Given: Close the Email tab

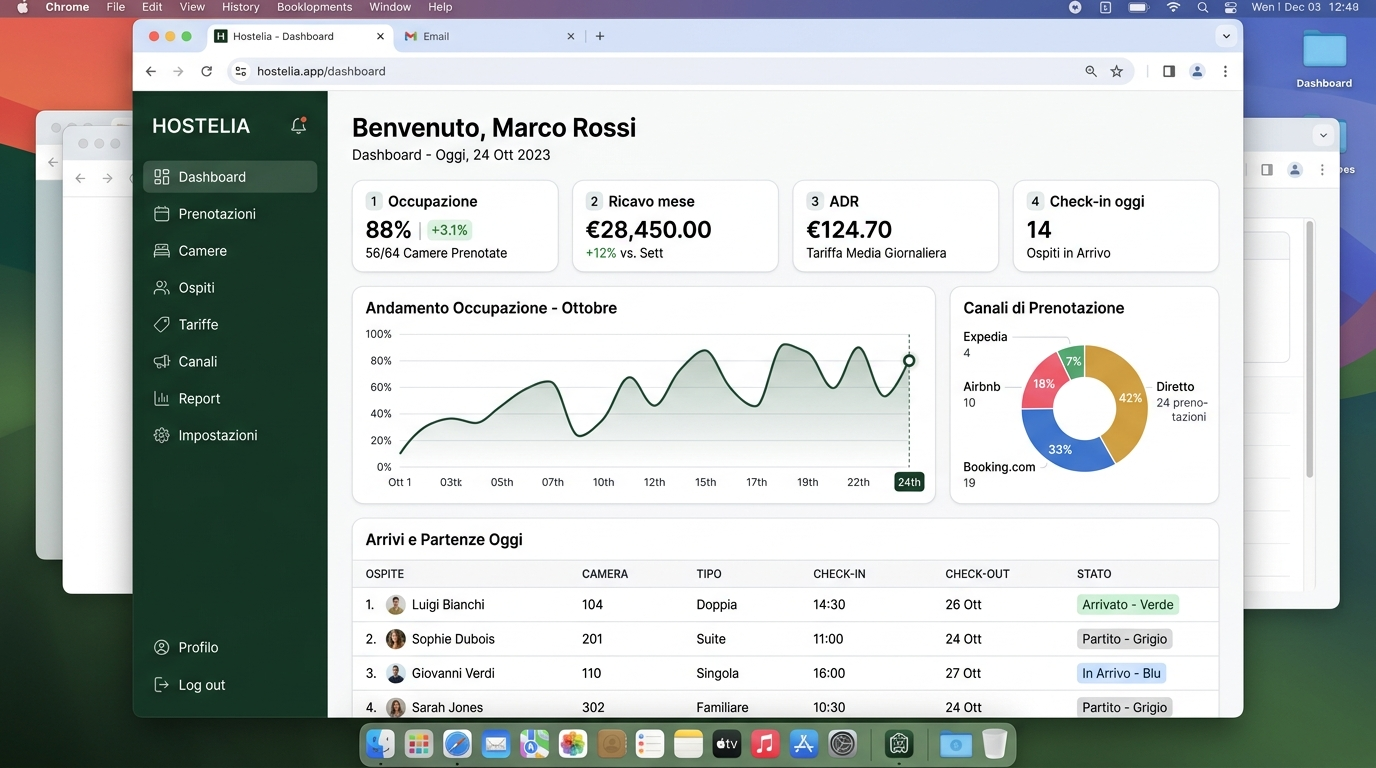Looking at the screenshot, I should (x=571, y=36).
